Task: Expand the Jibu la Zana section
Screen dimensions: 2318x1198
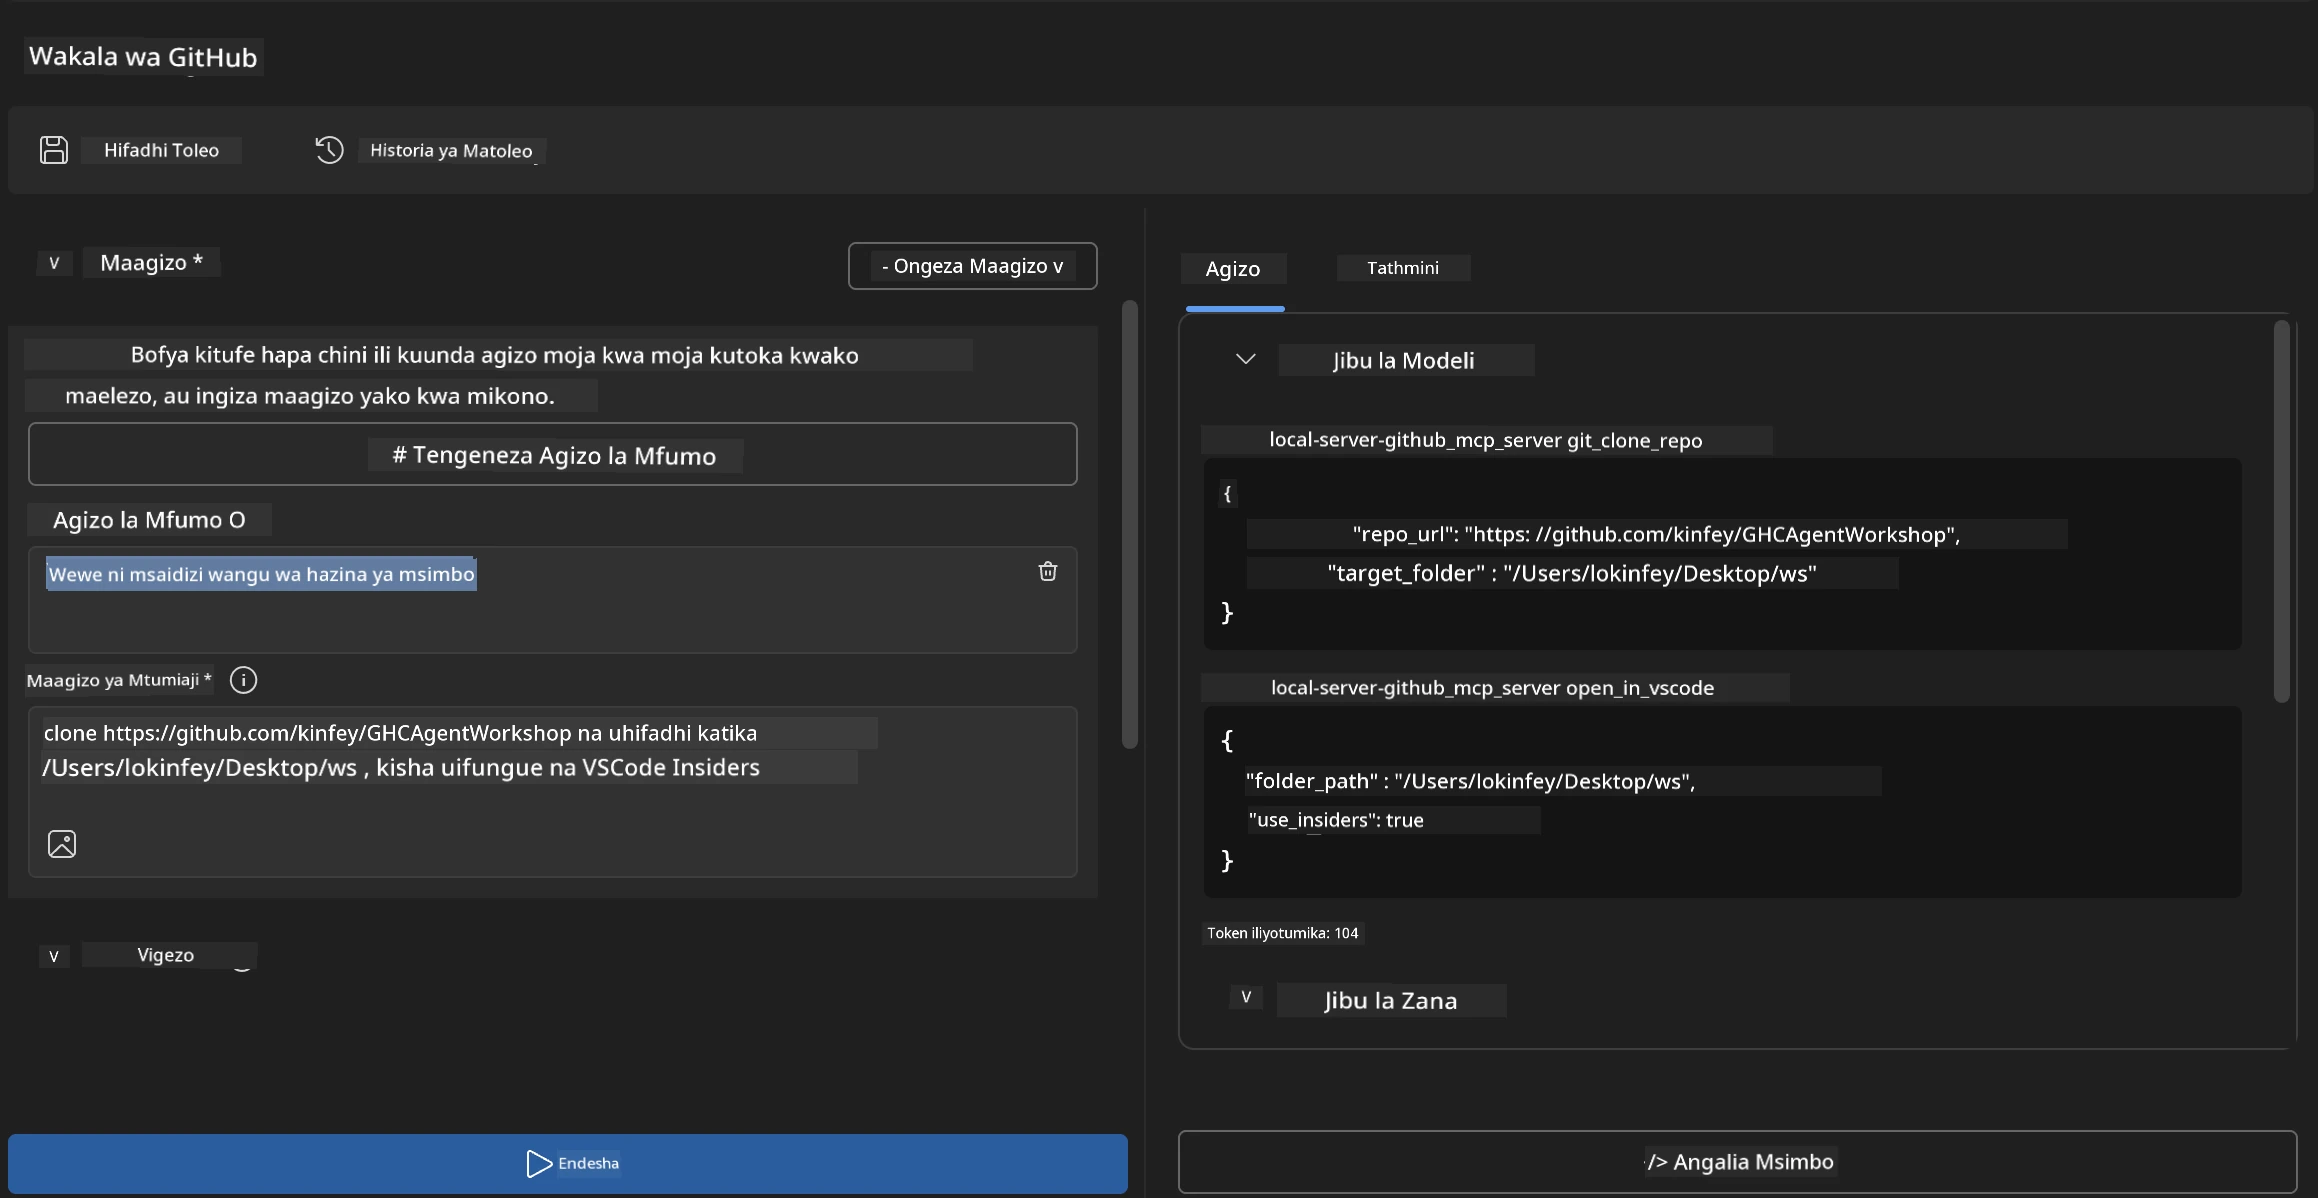Action: coord(1246,997)
